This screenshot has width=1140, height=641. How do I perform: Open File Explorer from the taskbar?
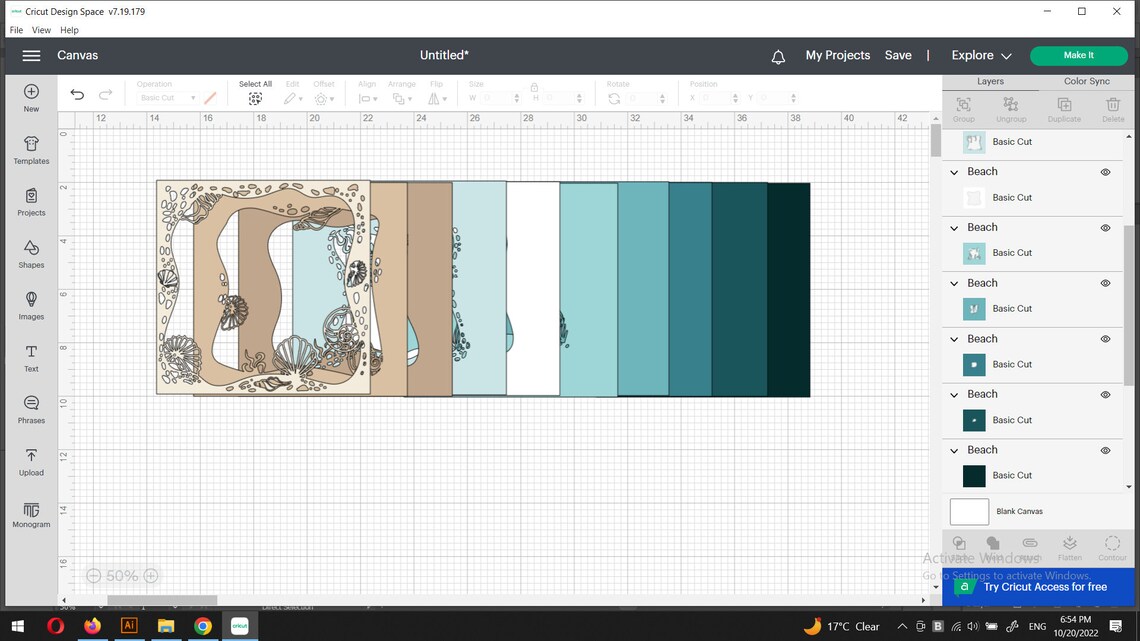point(166,626)
